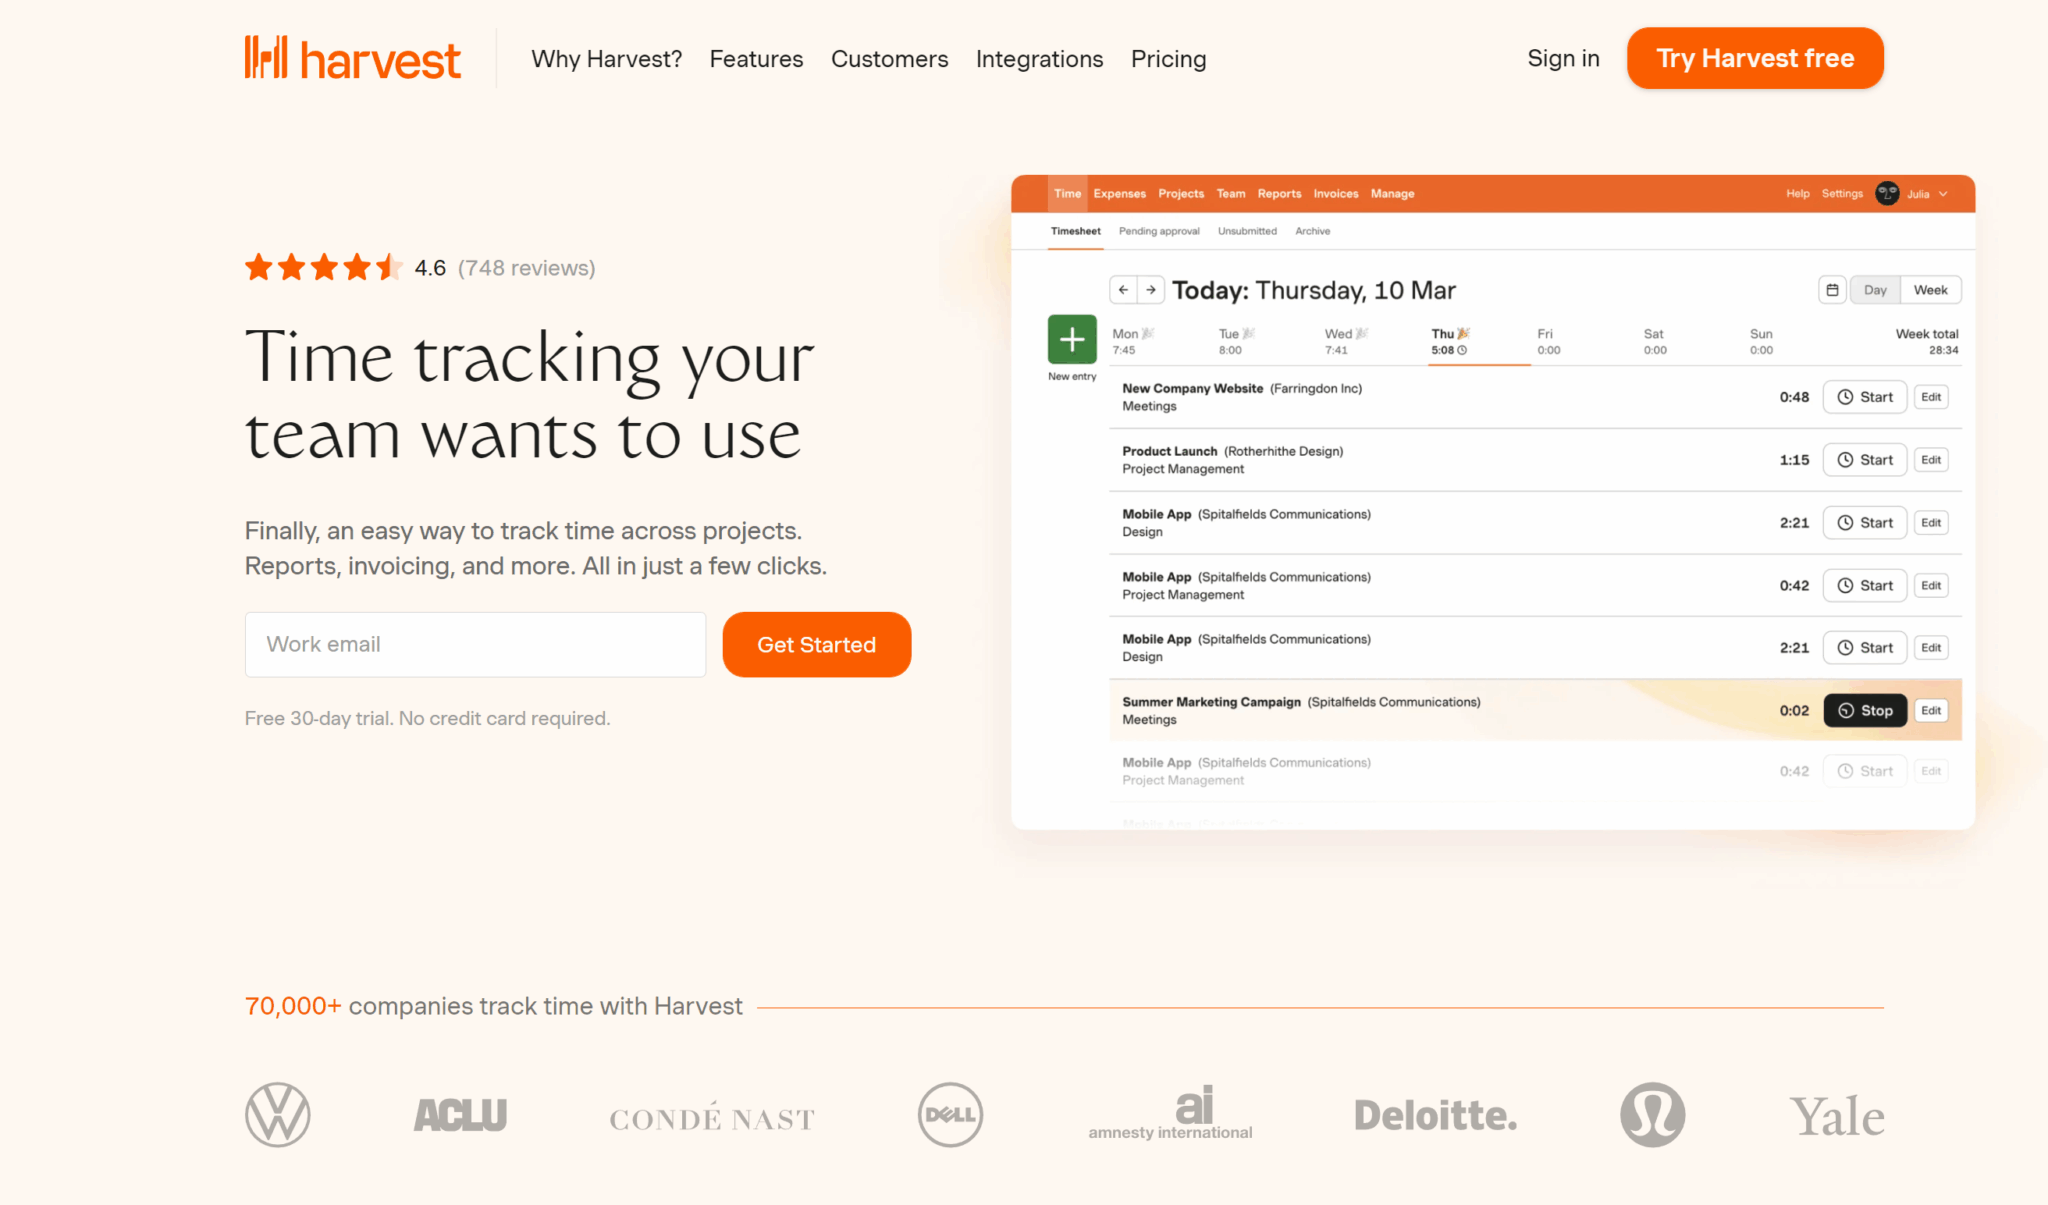
Task: Click the Amnesty International logo
Action: [1170, 1113]
